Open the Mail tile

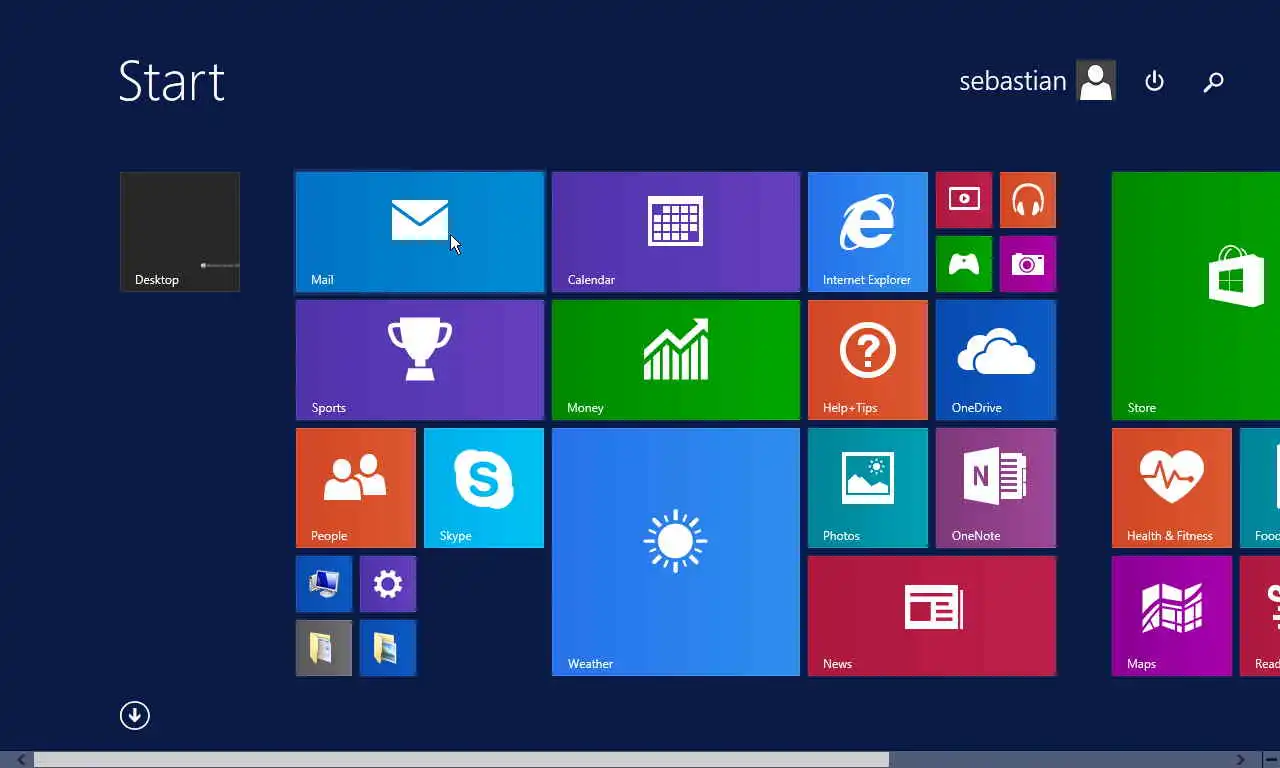(420, 232)
